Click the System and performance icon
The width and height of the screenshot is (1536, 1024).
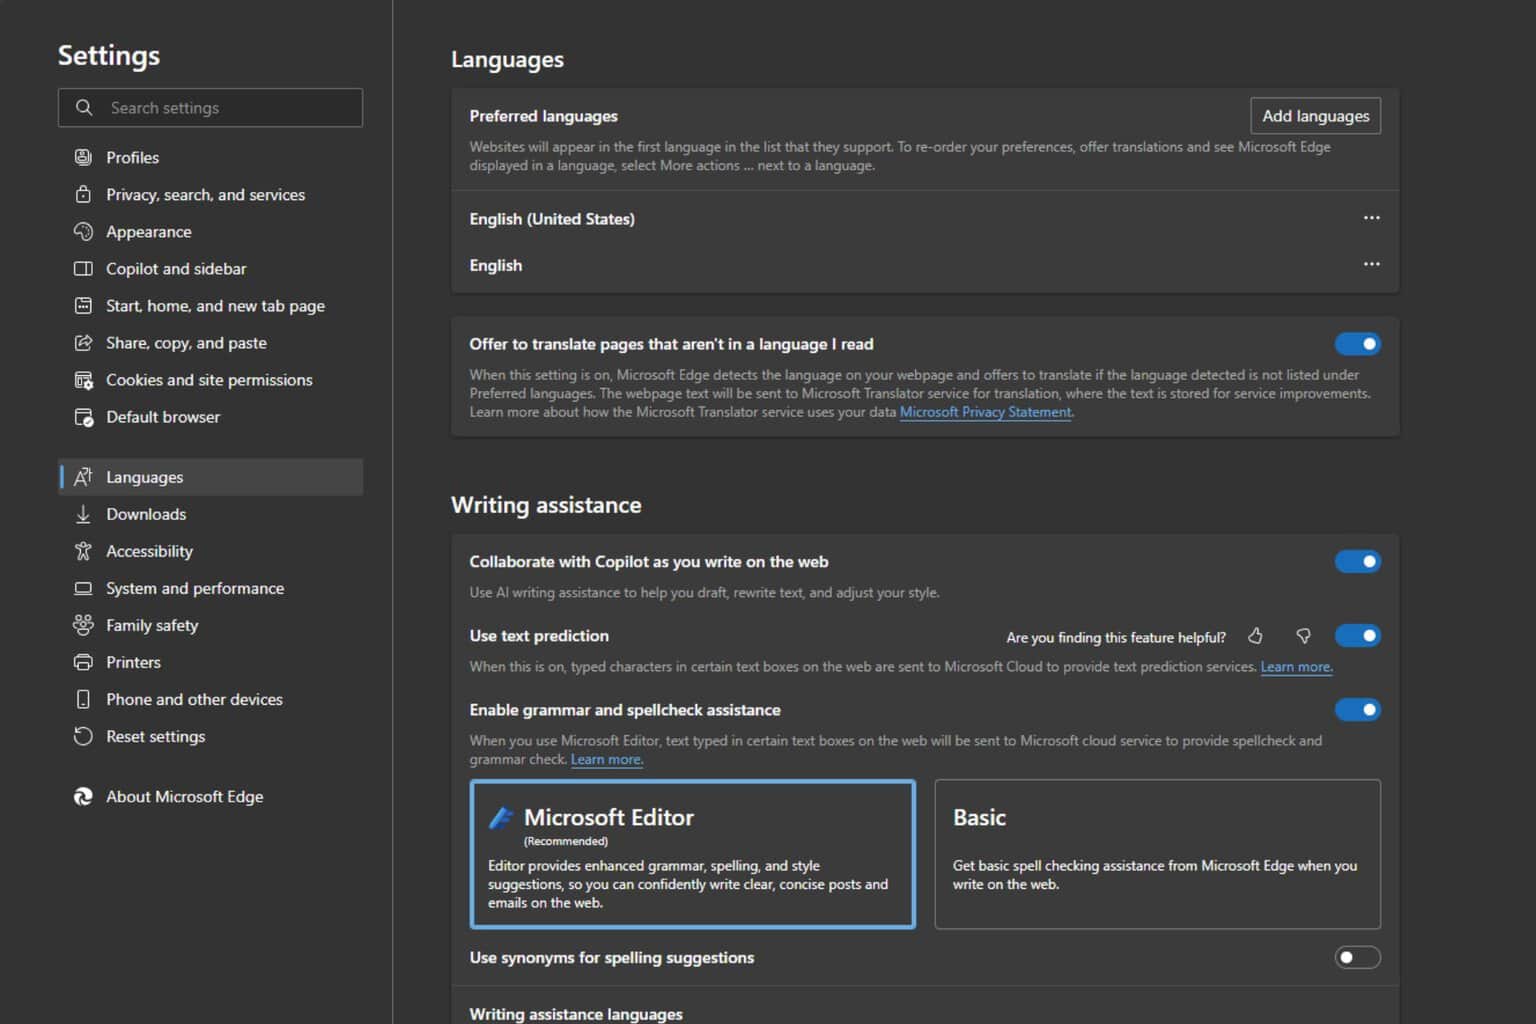click(83, 588)
